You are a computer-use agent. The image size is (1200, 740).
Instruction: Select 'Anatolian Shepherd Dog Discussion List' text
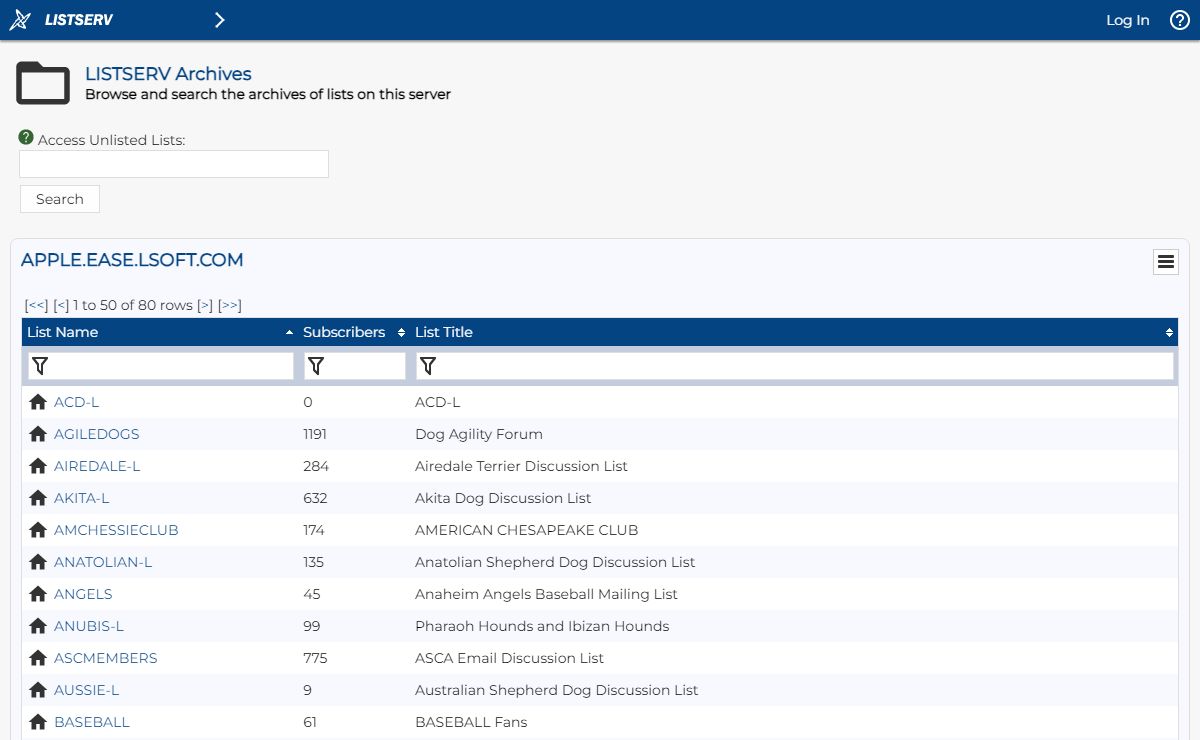pyautogui.click(x=555, y=562)
